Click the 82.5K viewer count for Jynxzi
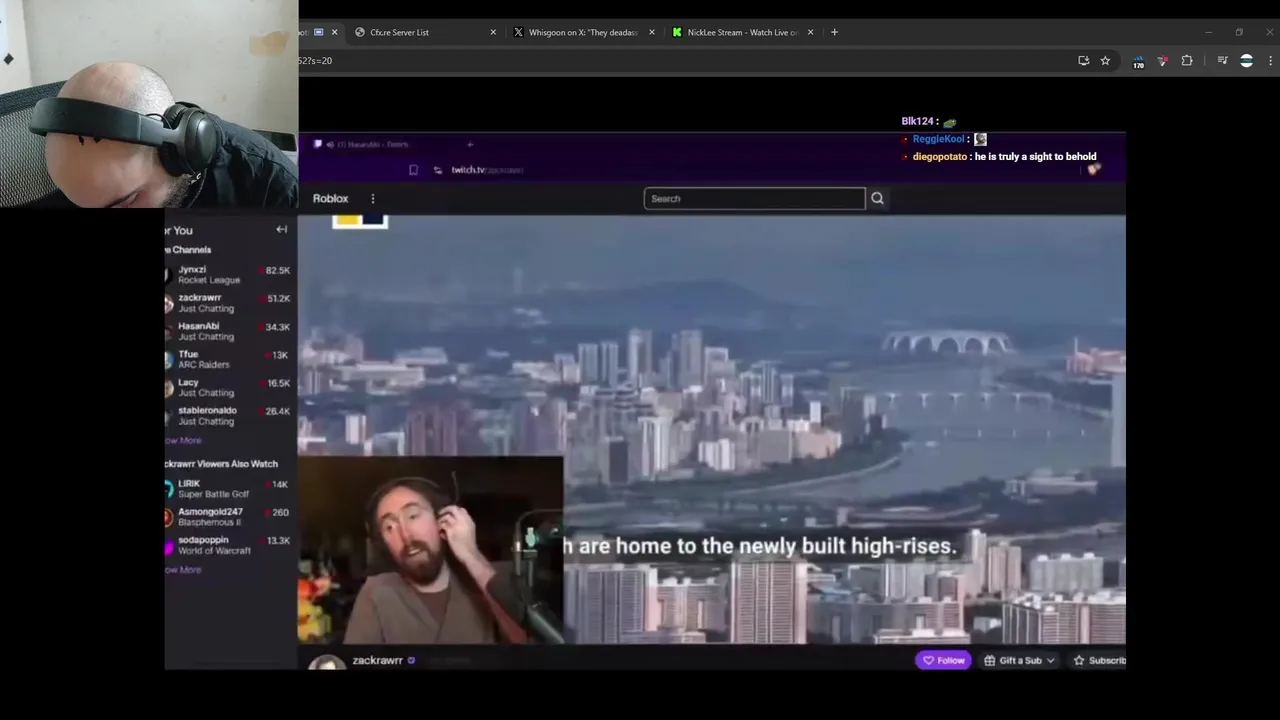1280x720 pixels. [x=276, y=270]
